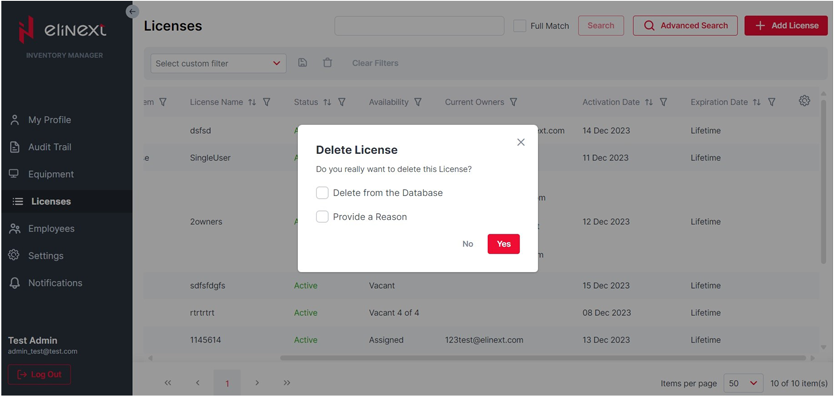Click the 1145614 license name
This screenshot has width=834, height=396.
205,340
